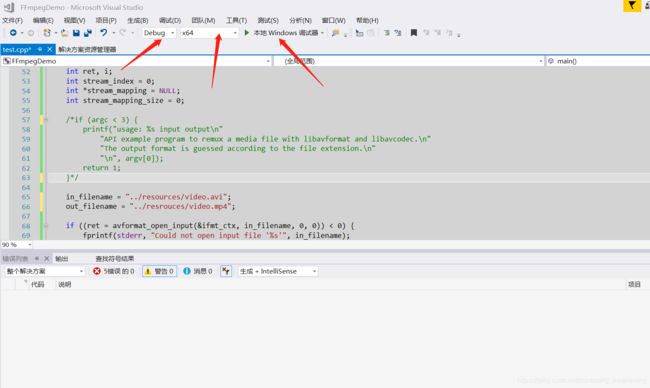Click the clear filters funnel icon

tap(226, 271)
